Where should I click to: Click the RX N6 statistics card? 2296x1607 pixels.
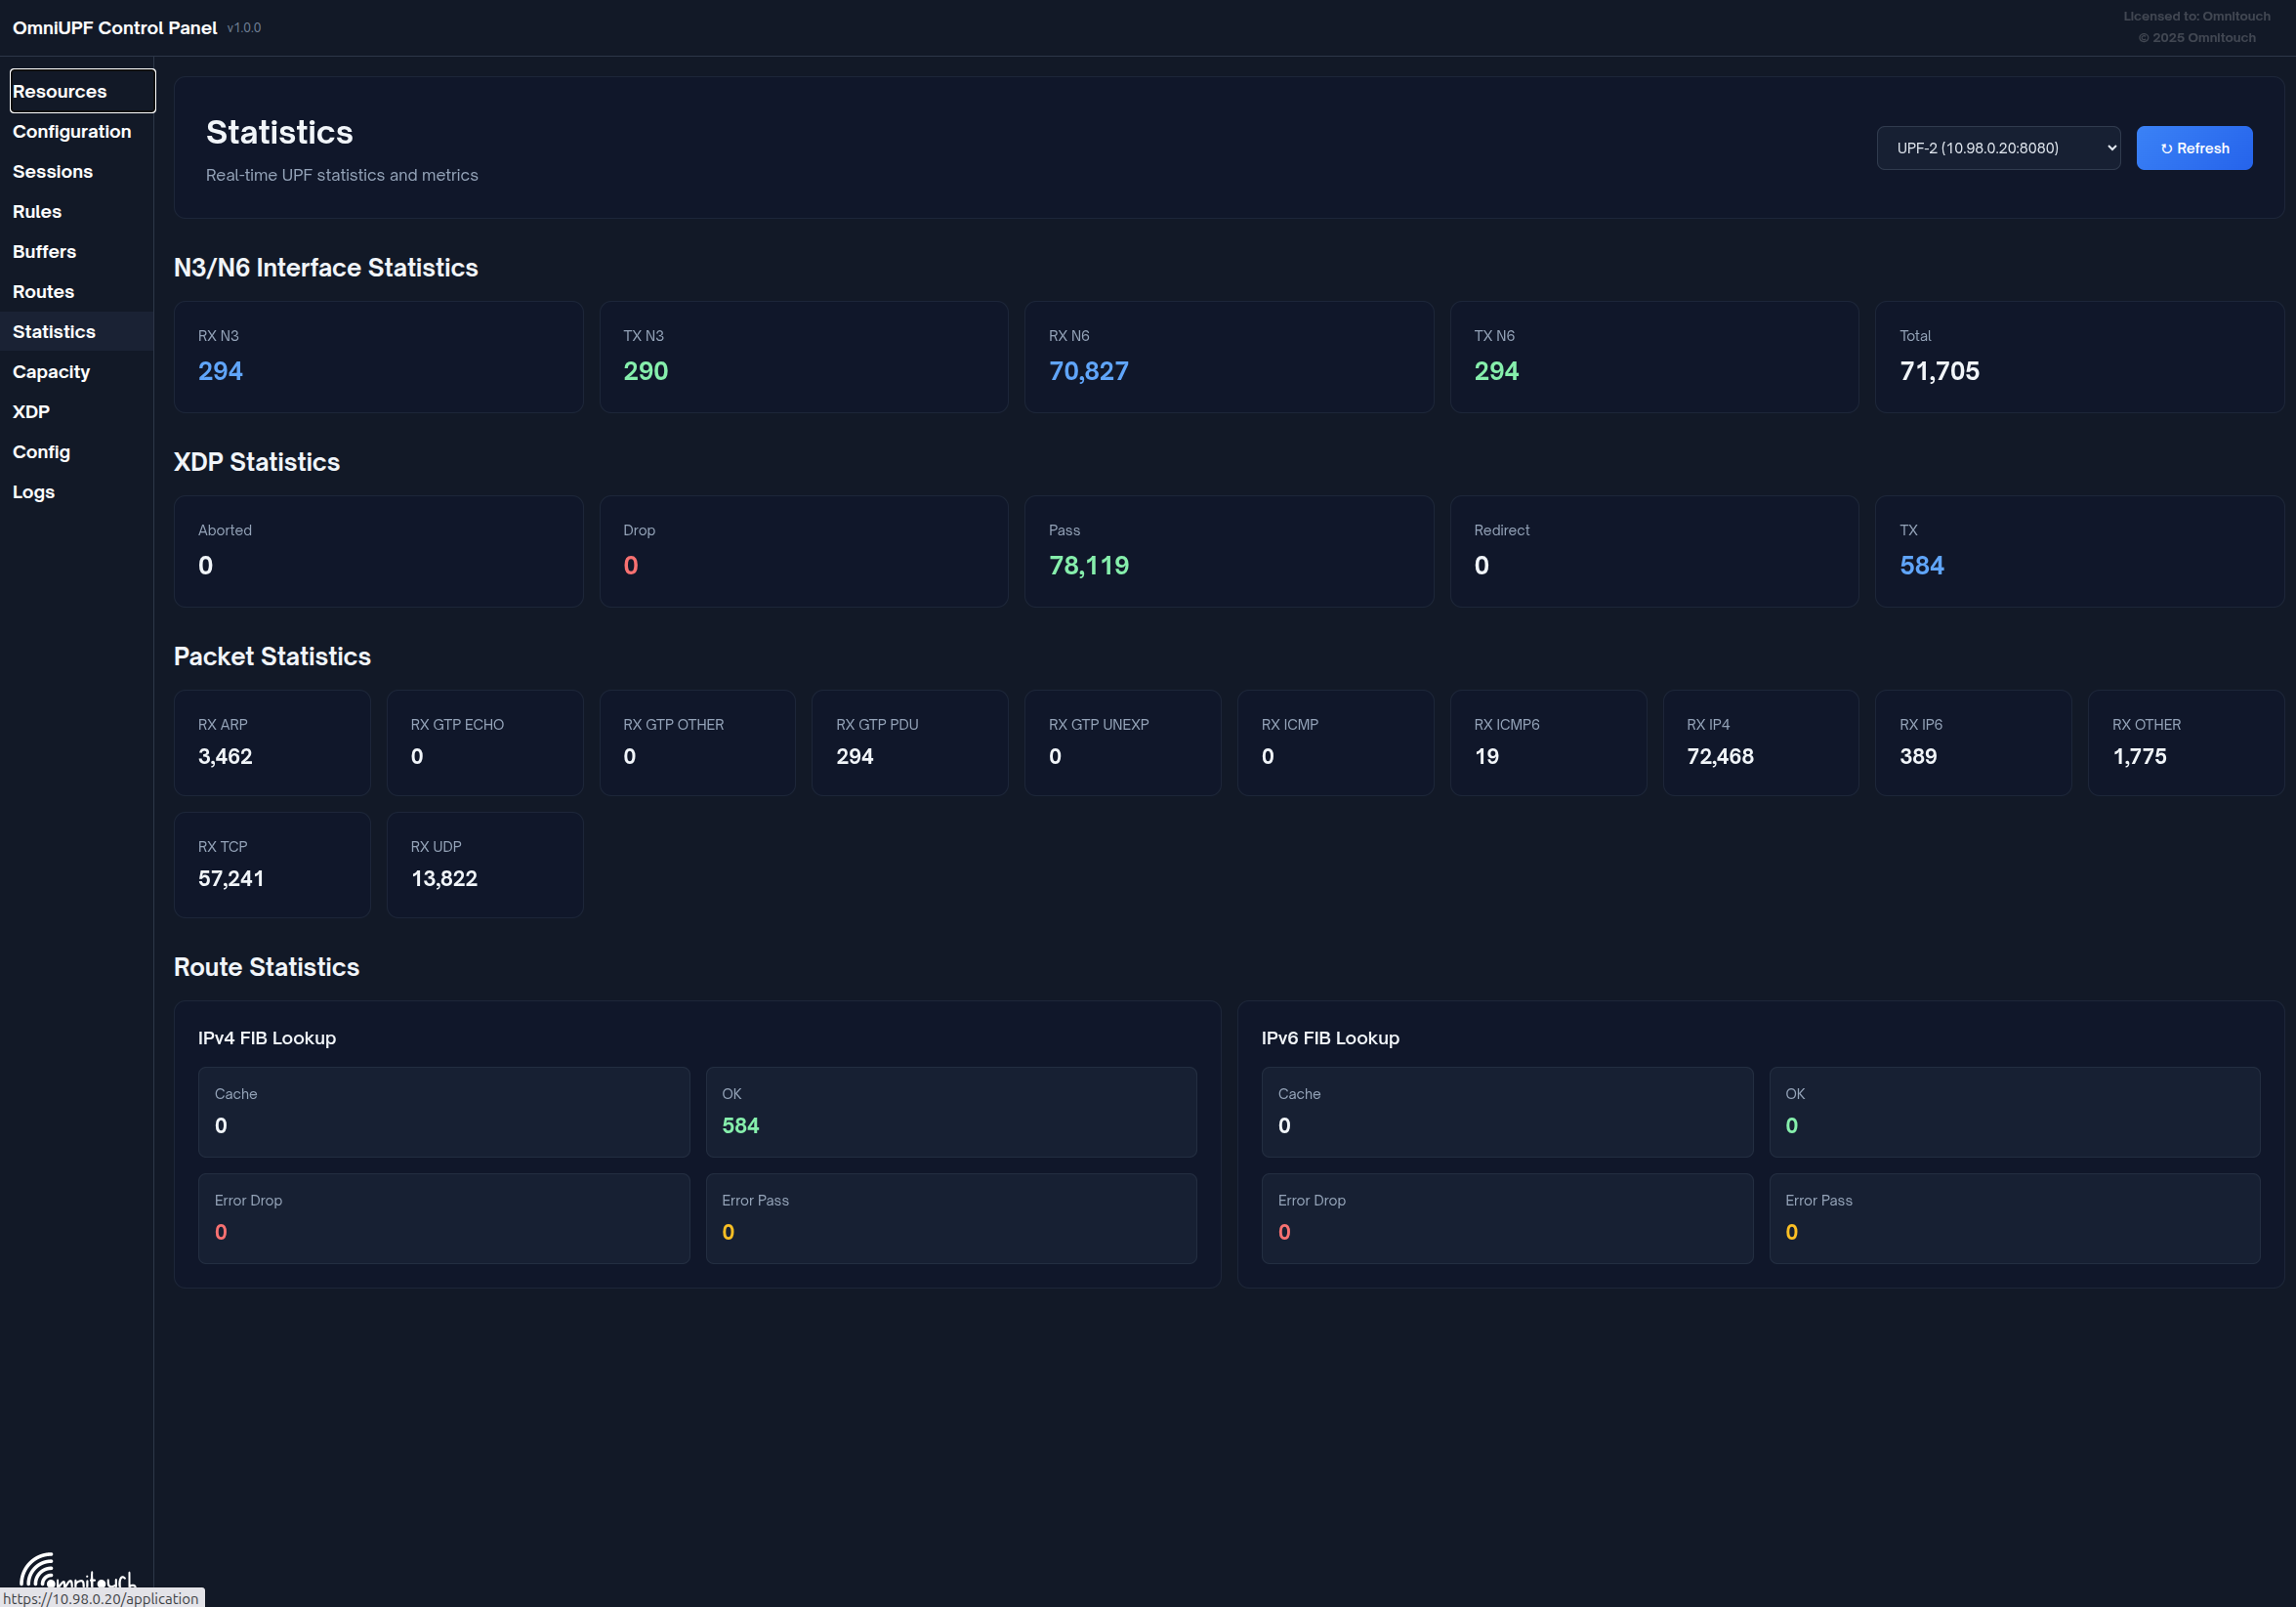1228,357
